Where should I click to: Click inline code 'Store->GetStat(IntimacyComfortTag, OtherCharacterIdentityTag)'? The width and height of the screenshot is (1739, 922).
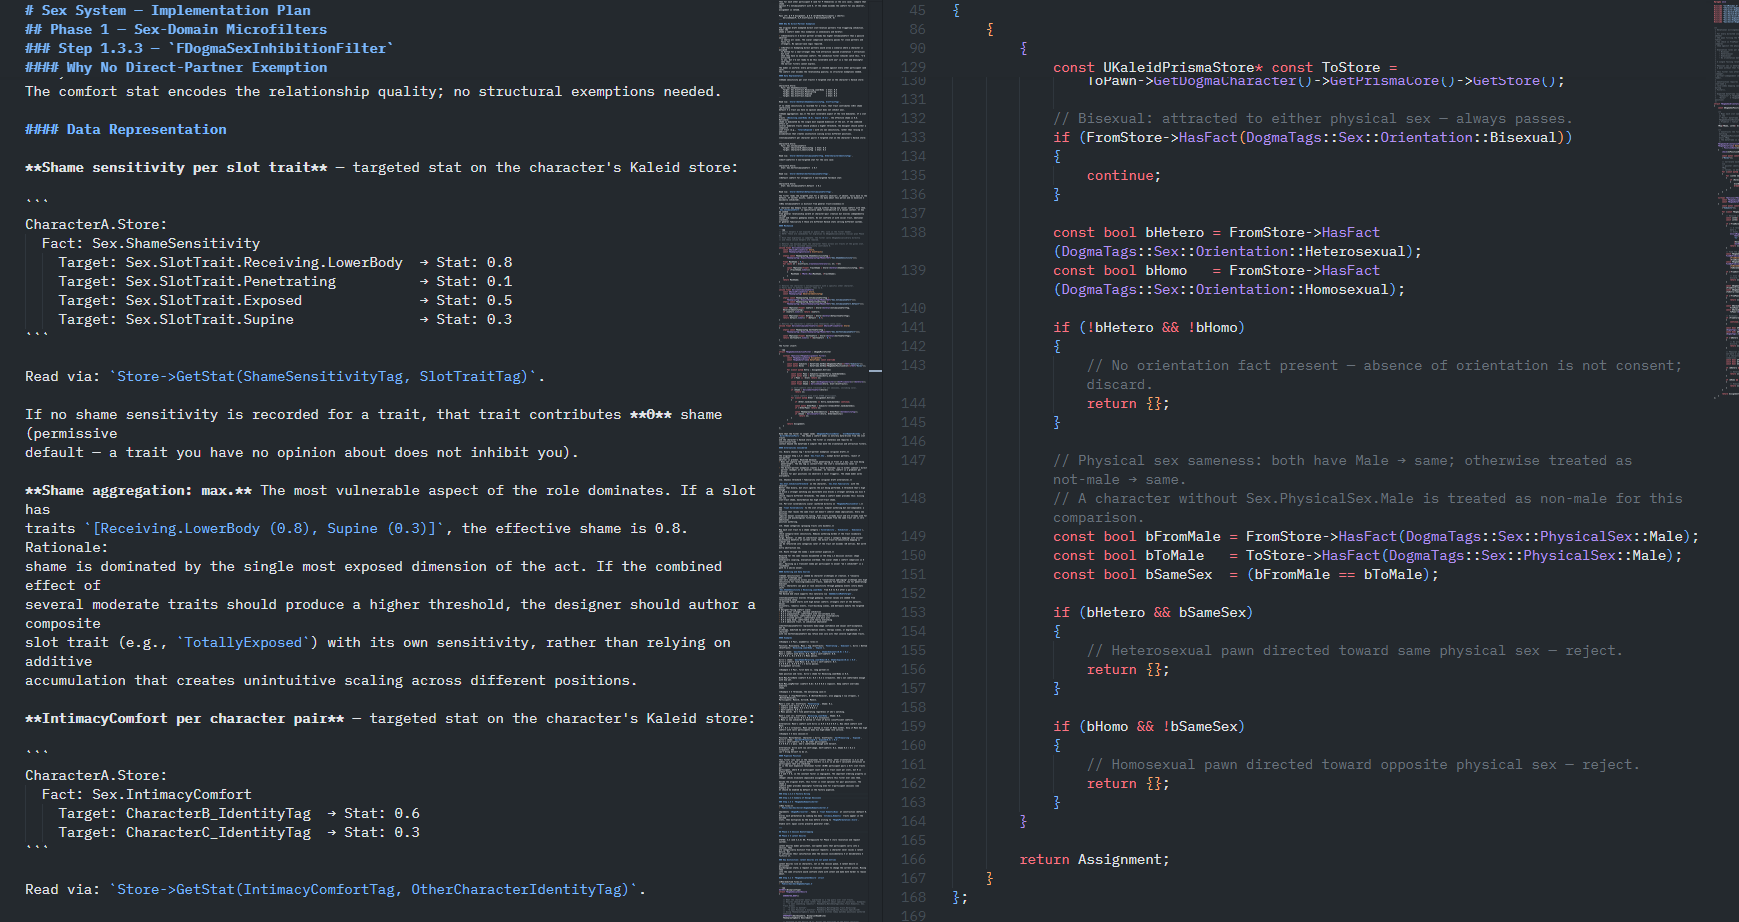pos(373,890)
